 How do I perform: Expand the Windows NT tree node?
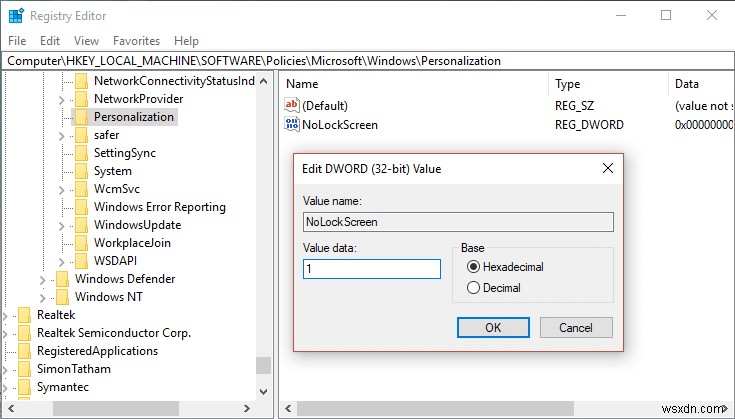click(x=43, y=297)
